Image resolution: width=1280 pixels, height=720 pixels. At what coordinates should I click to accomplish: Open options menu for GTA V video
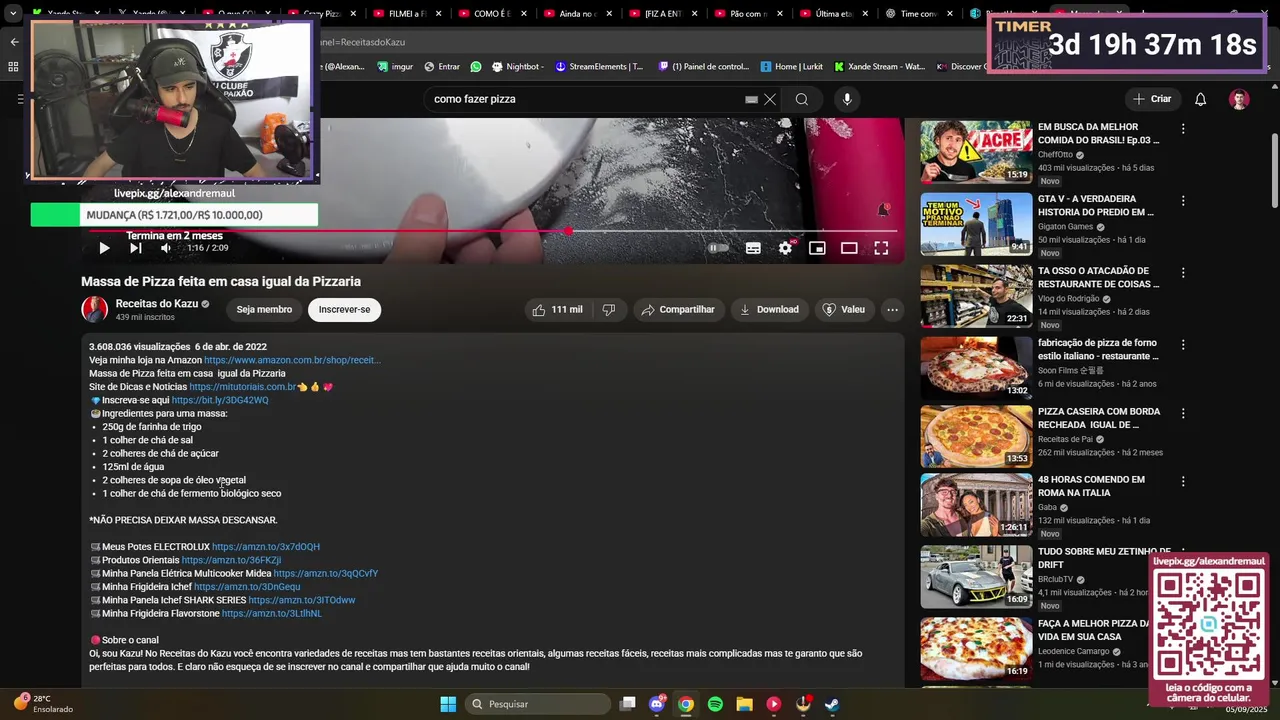point(1183,201)
